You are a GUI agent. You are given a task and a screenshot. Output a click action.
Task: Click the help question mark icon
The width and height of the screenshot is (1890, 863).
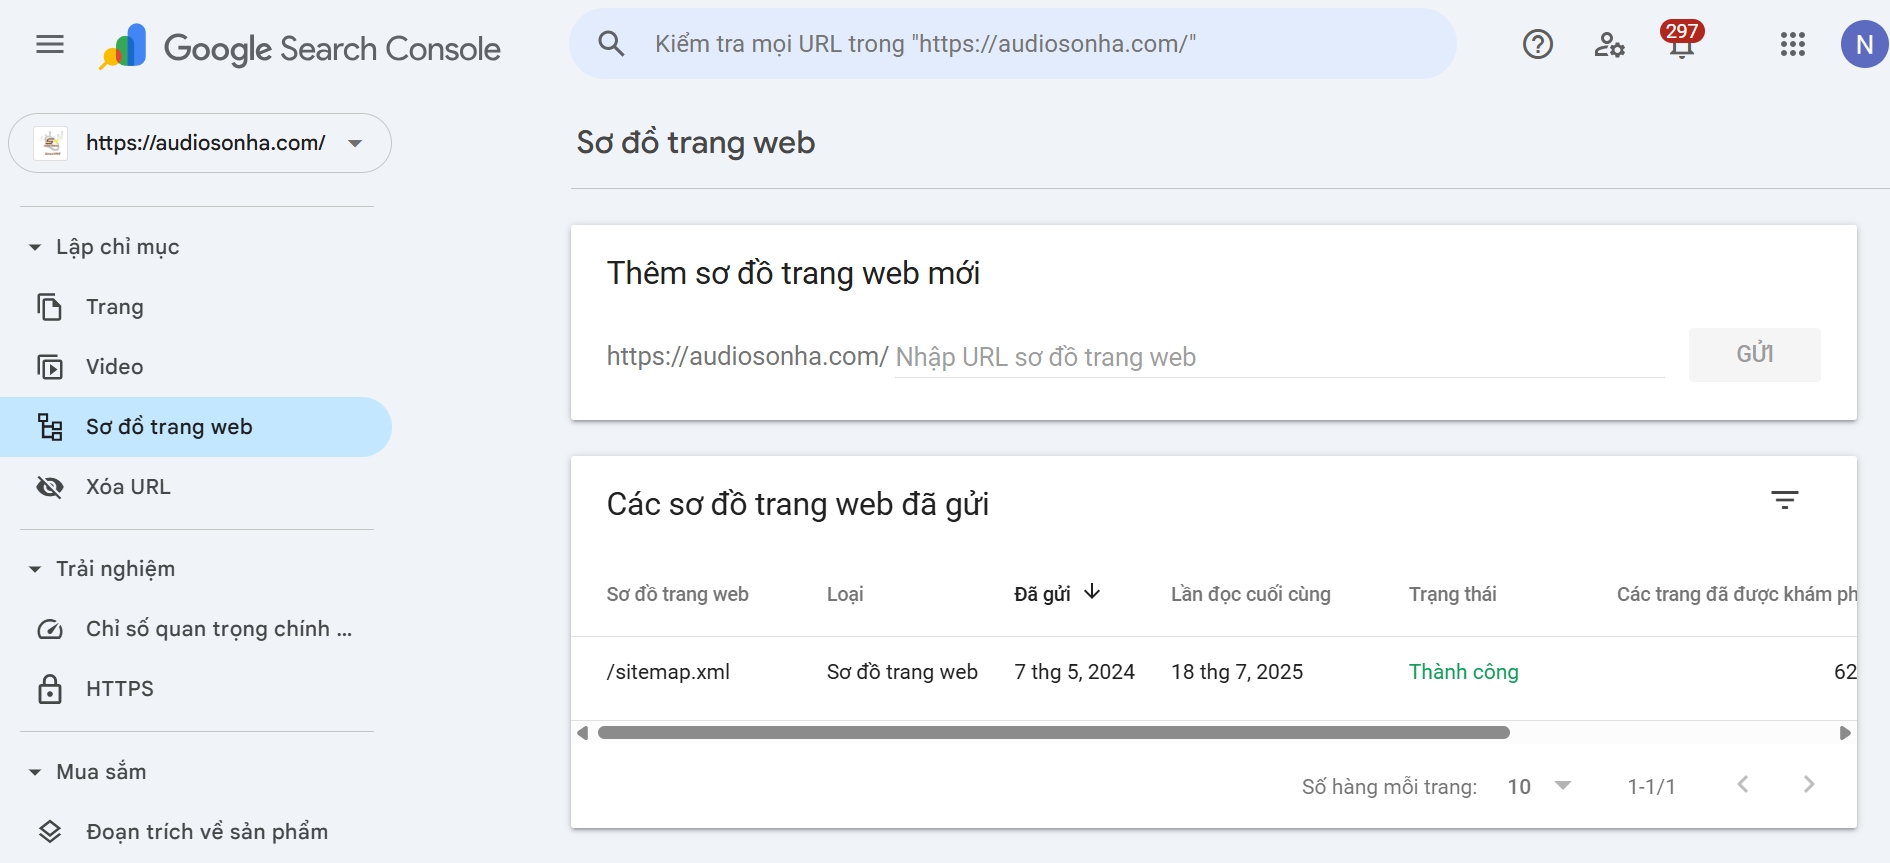tap(1537, 44)
